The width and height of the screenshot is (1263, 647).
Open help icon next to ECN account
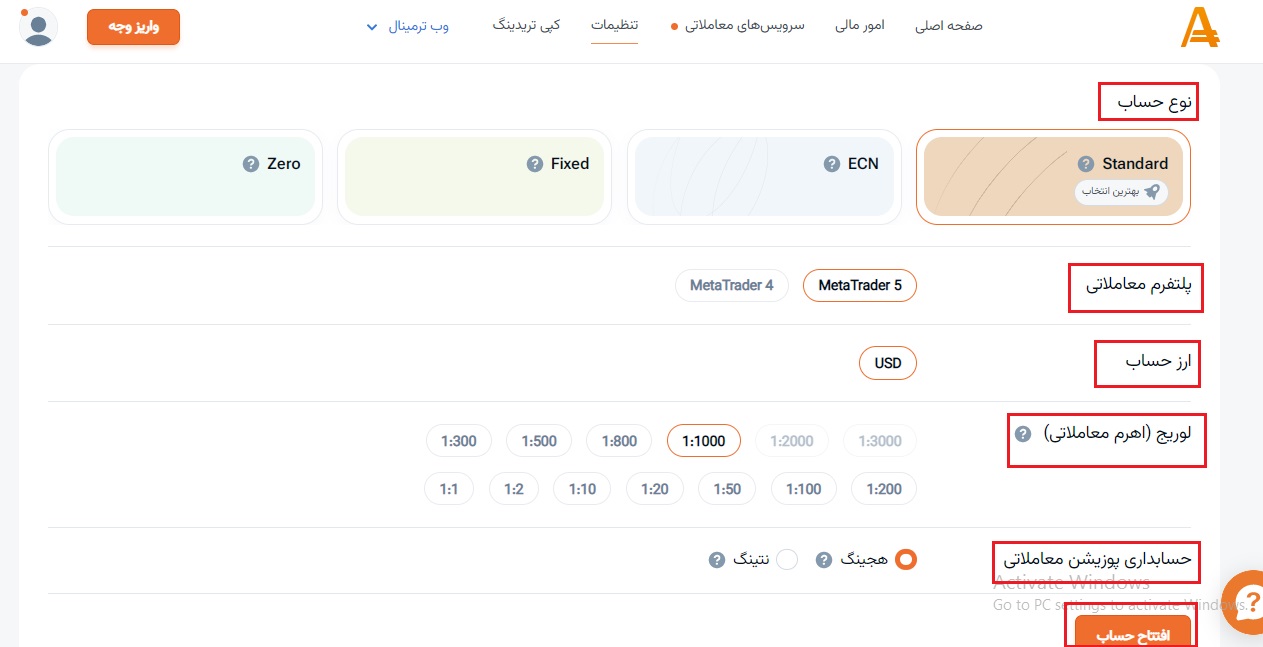(x=831, y=164)
